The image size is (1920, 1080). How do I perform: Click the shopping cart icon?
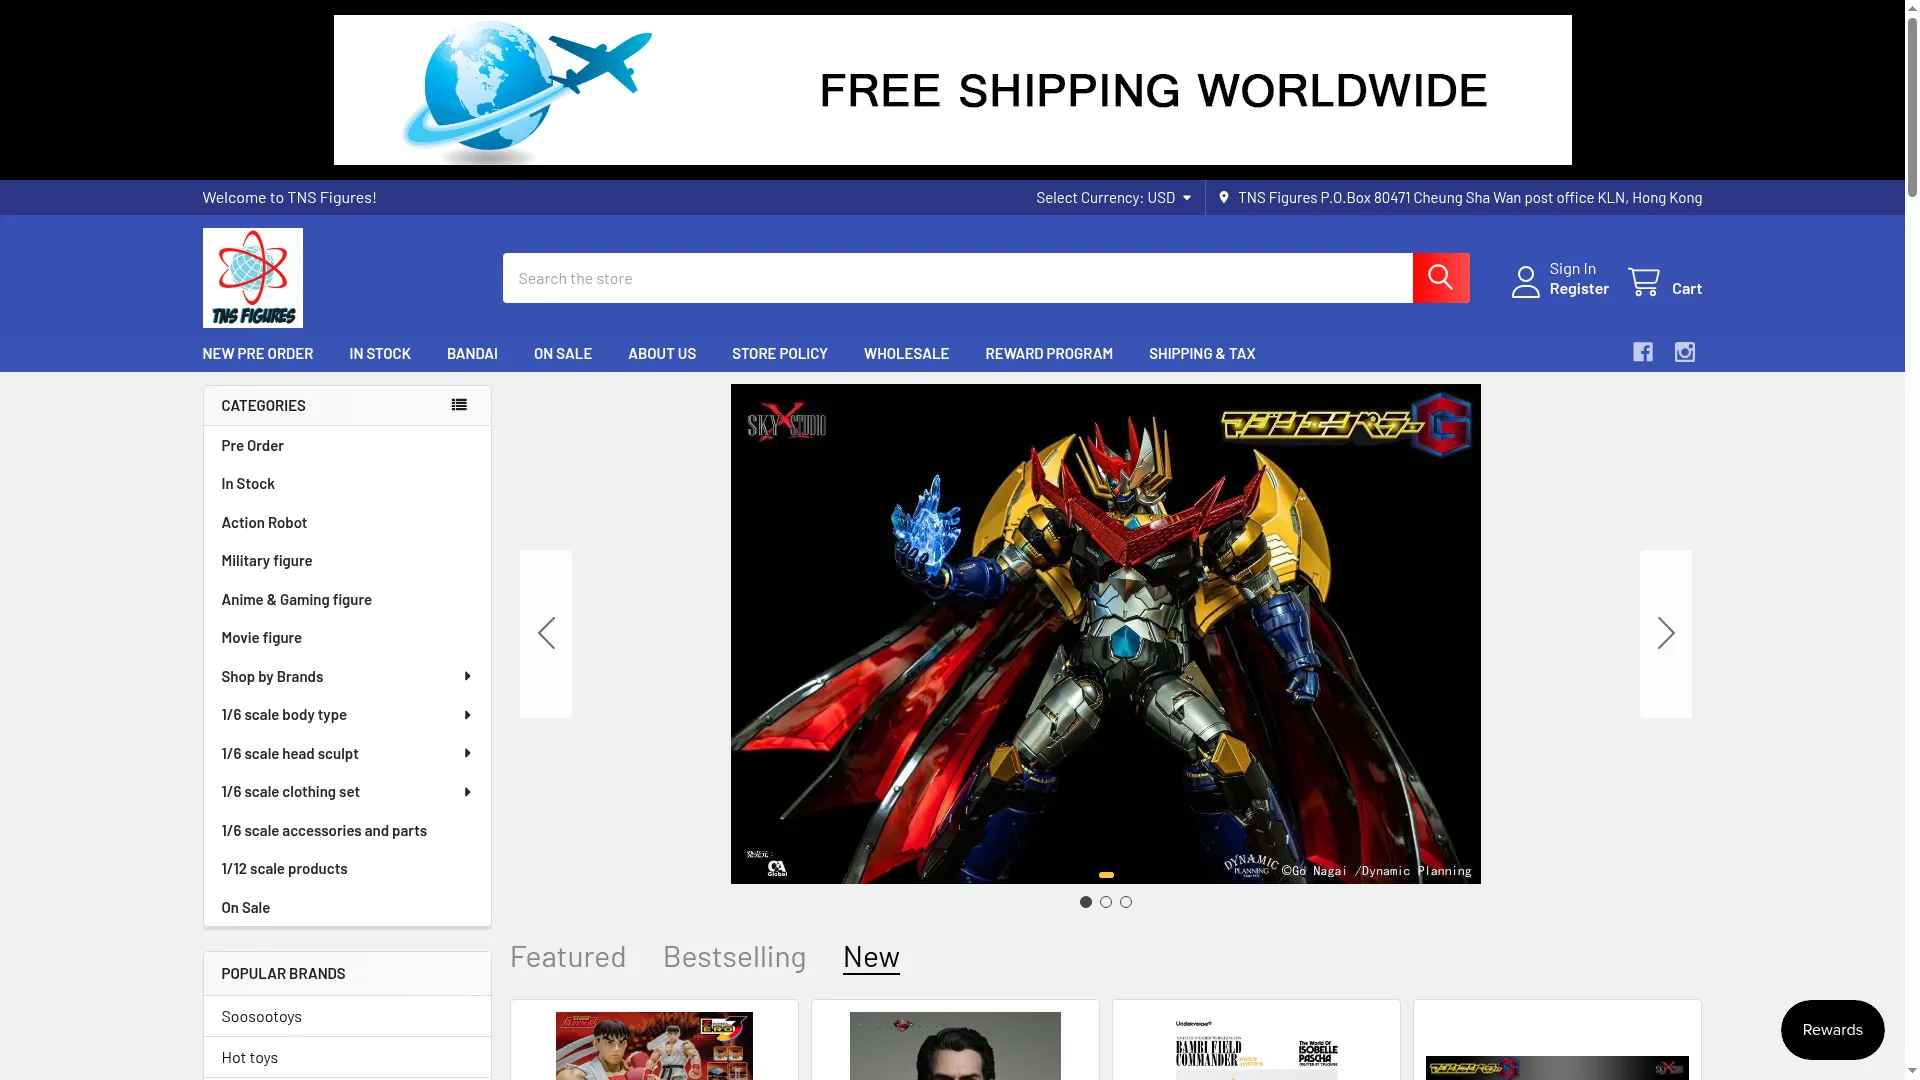[1644, 282]
